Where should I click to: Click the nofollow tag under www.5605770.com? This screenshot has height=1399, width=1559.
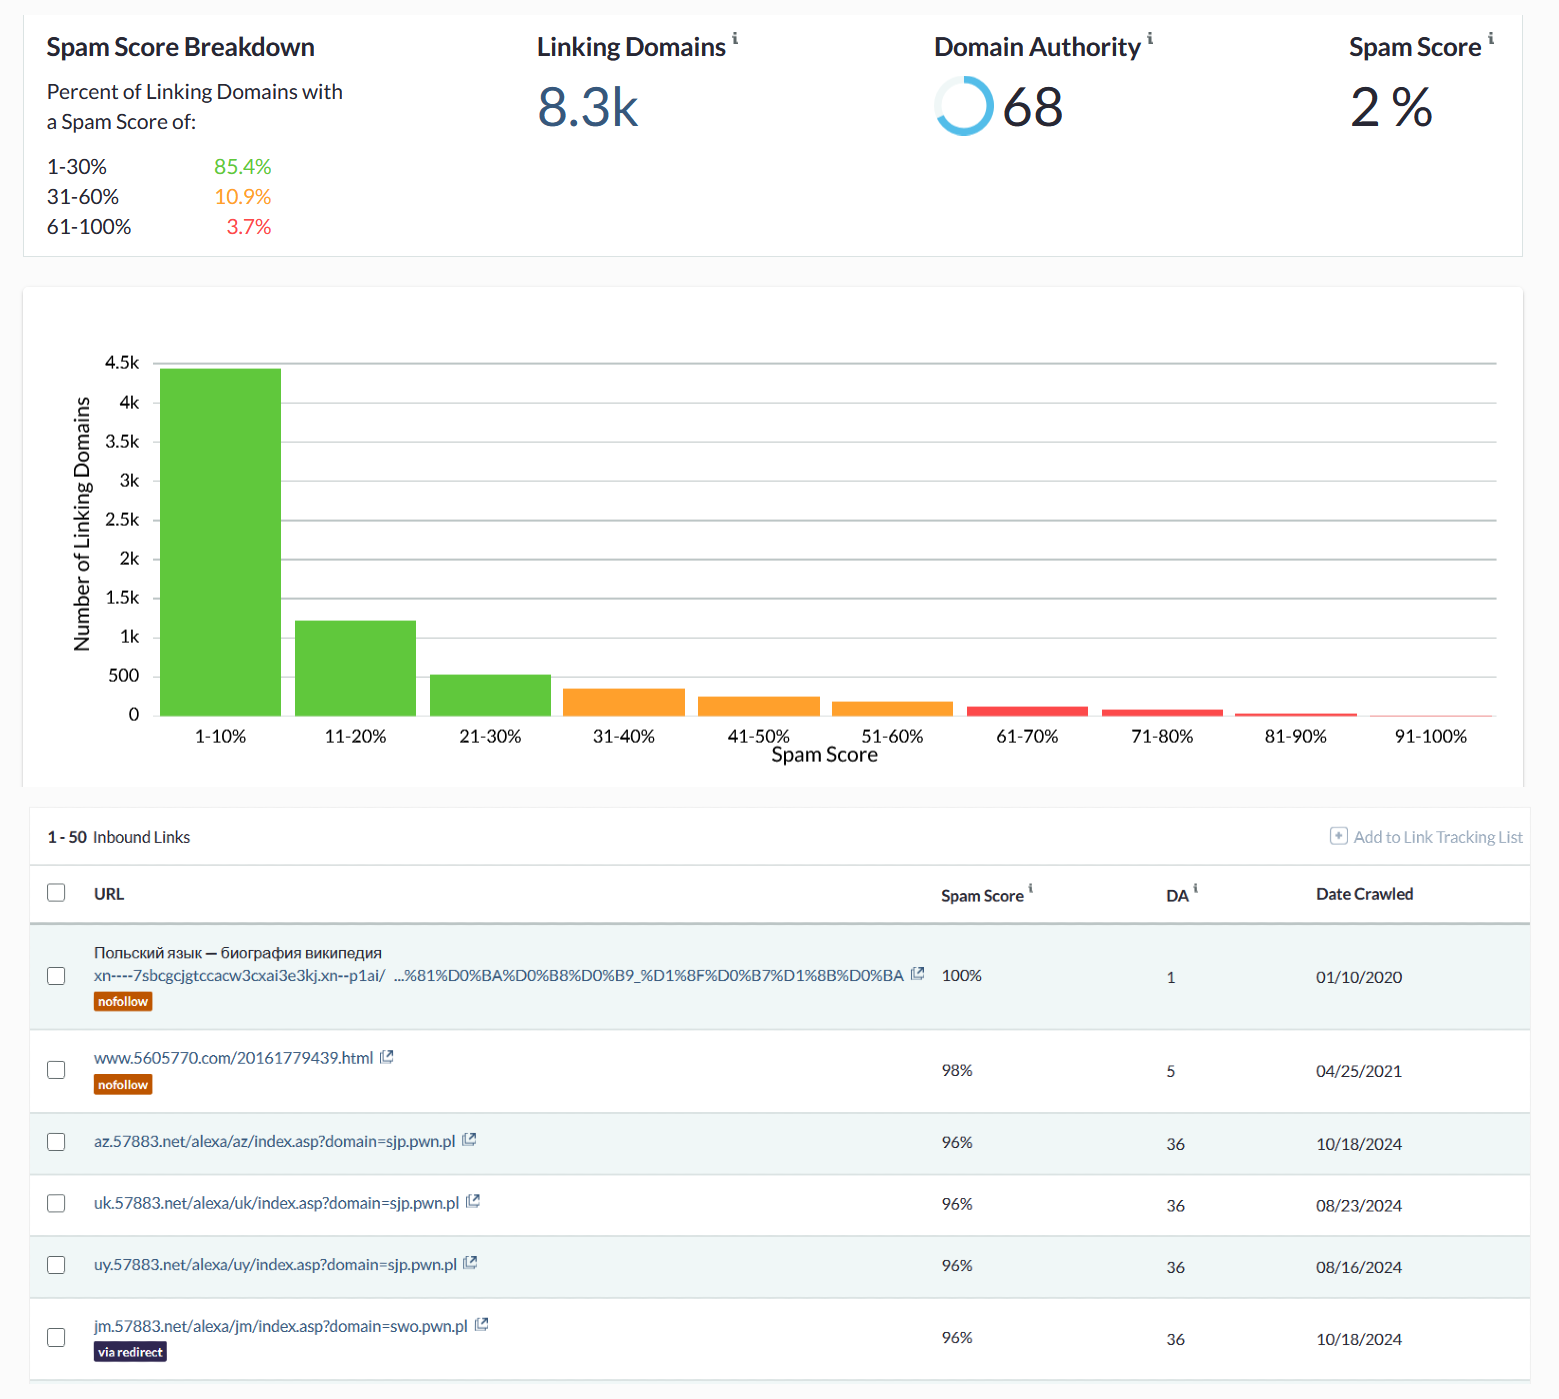[x=123, y=1084]
